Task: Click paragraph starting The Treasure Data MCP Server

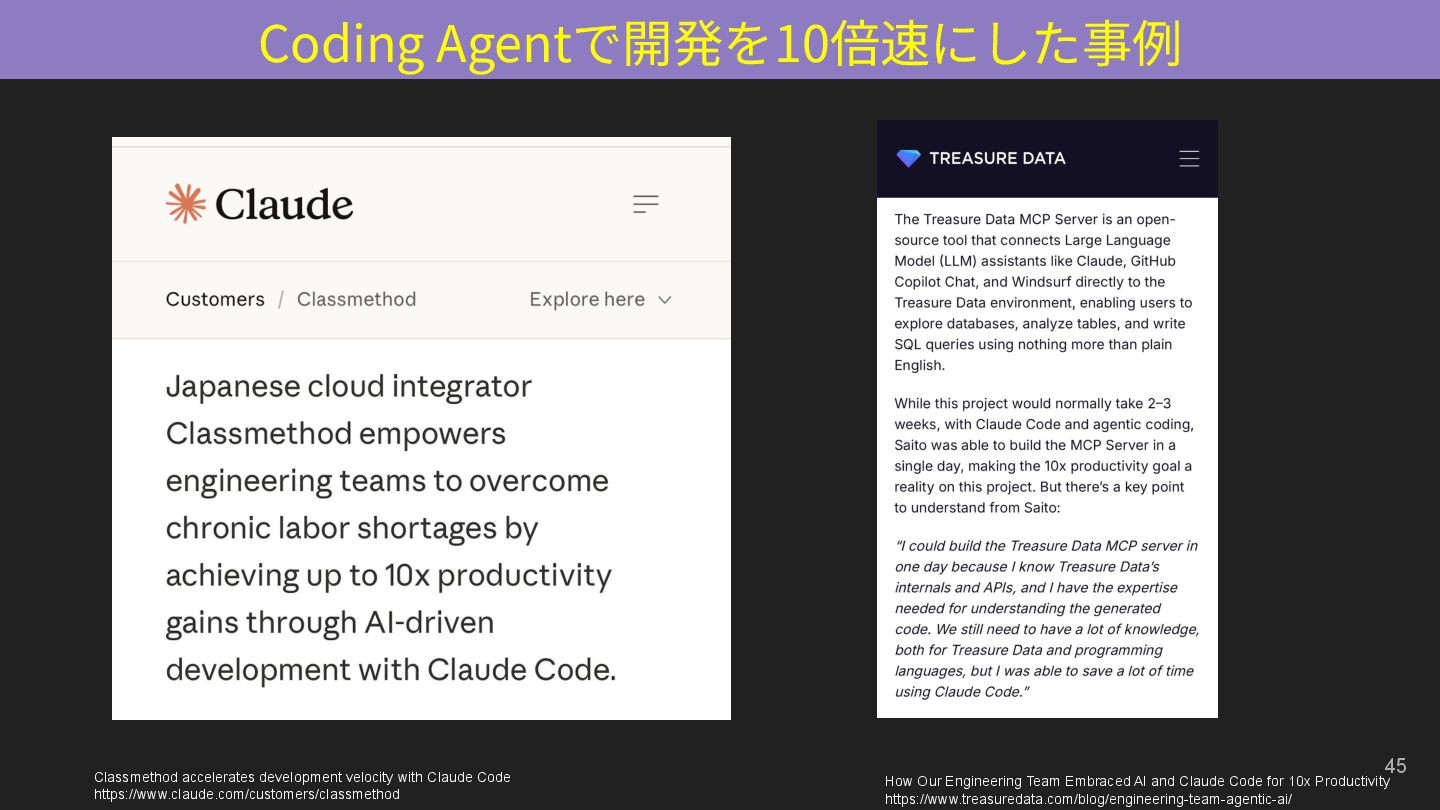Action: [x=1043, y=292]
